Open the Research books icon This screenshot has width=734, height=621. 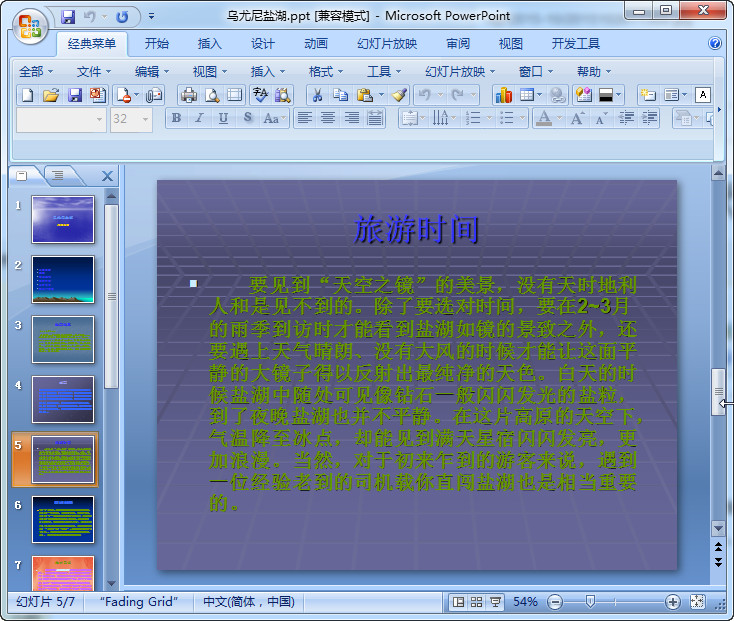[282, 95]
